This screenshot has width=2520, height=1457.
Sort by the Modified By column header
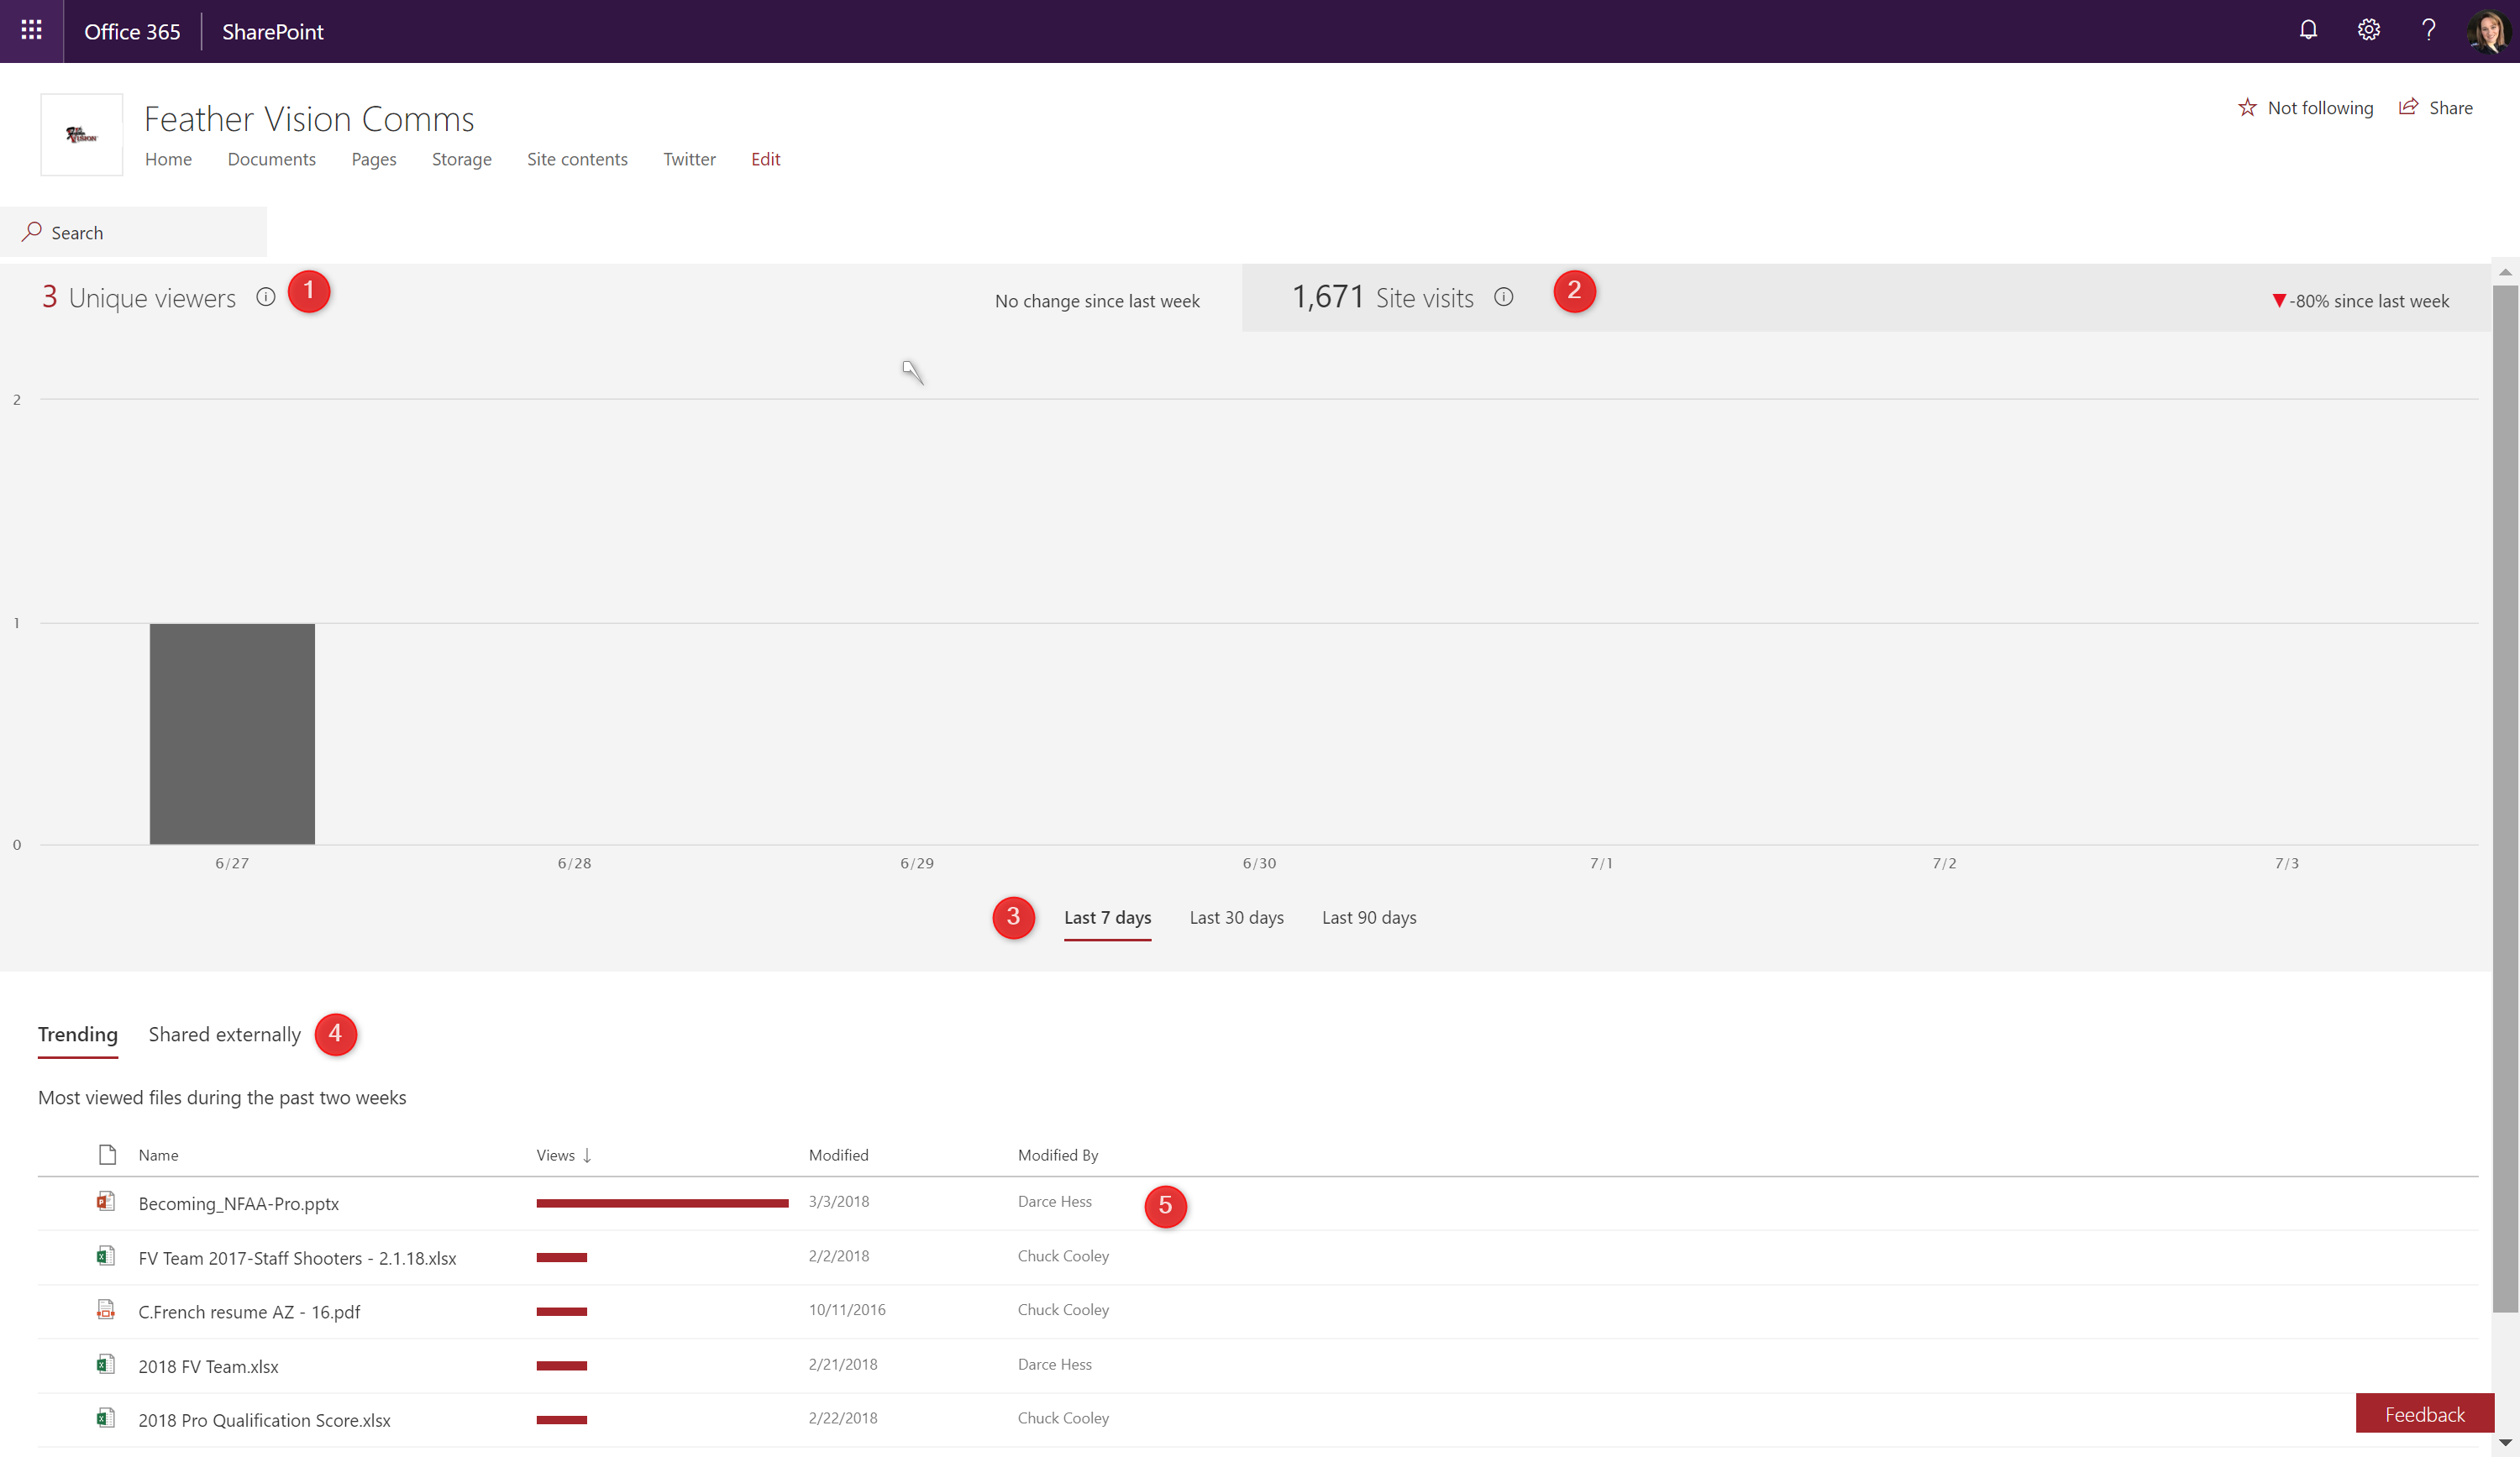point(1058,1155)
